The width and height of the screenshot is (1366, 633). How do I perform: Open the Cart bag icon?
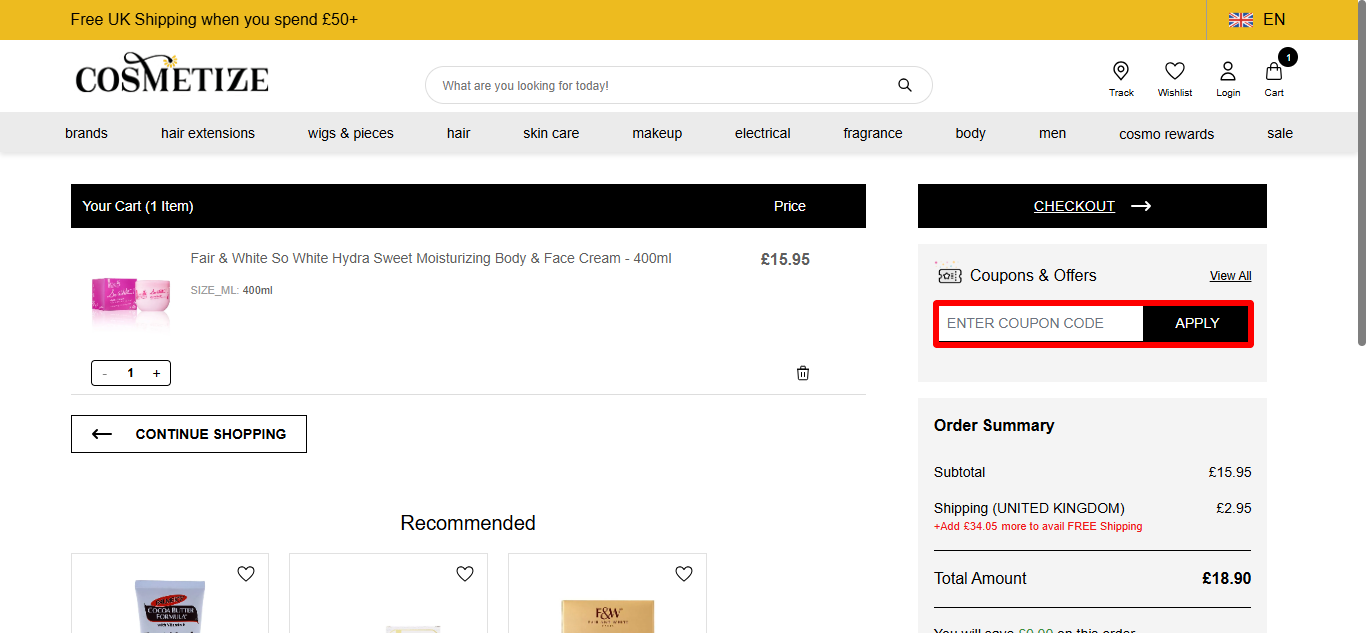(x=1274, y=79)
